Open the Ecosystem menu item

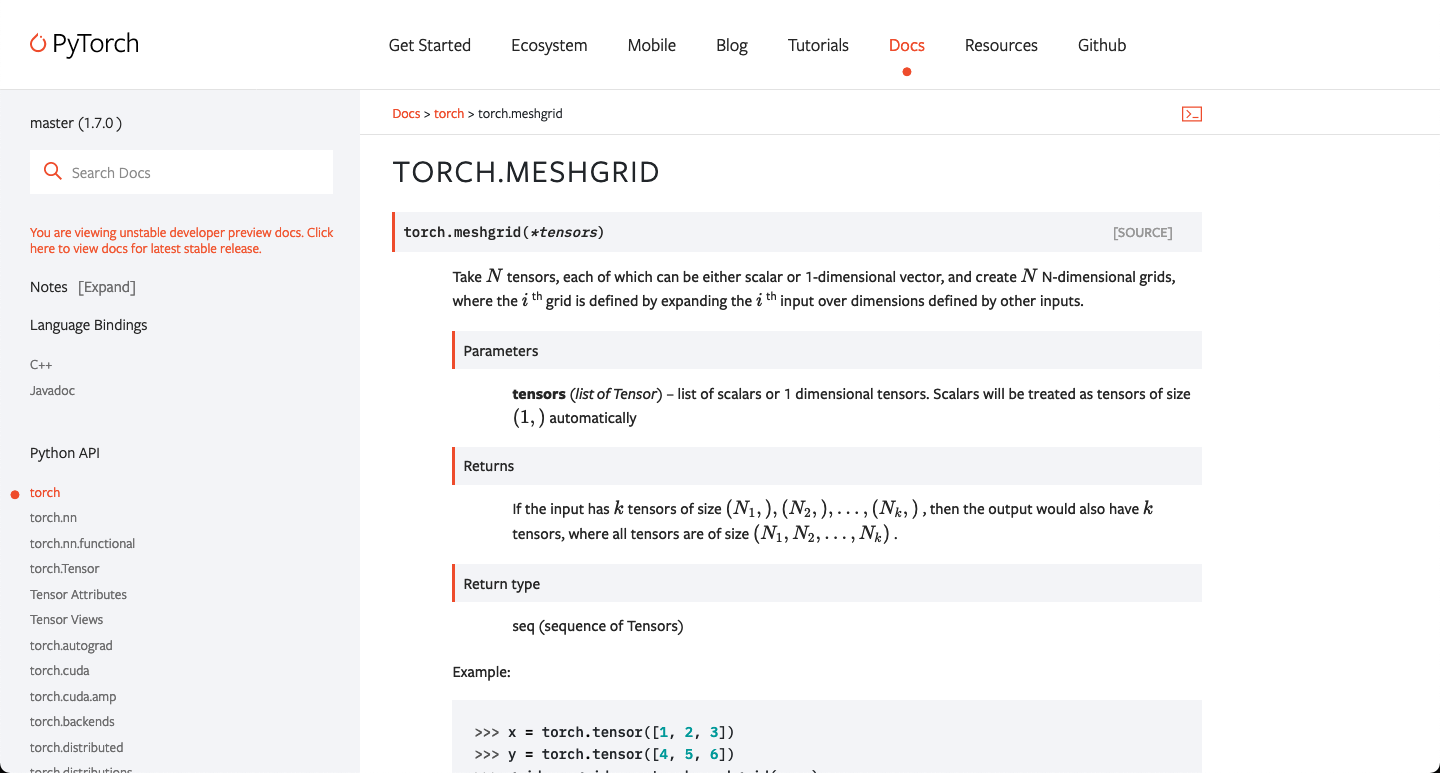coord(549,45)
